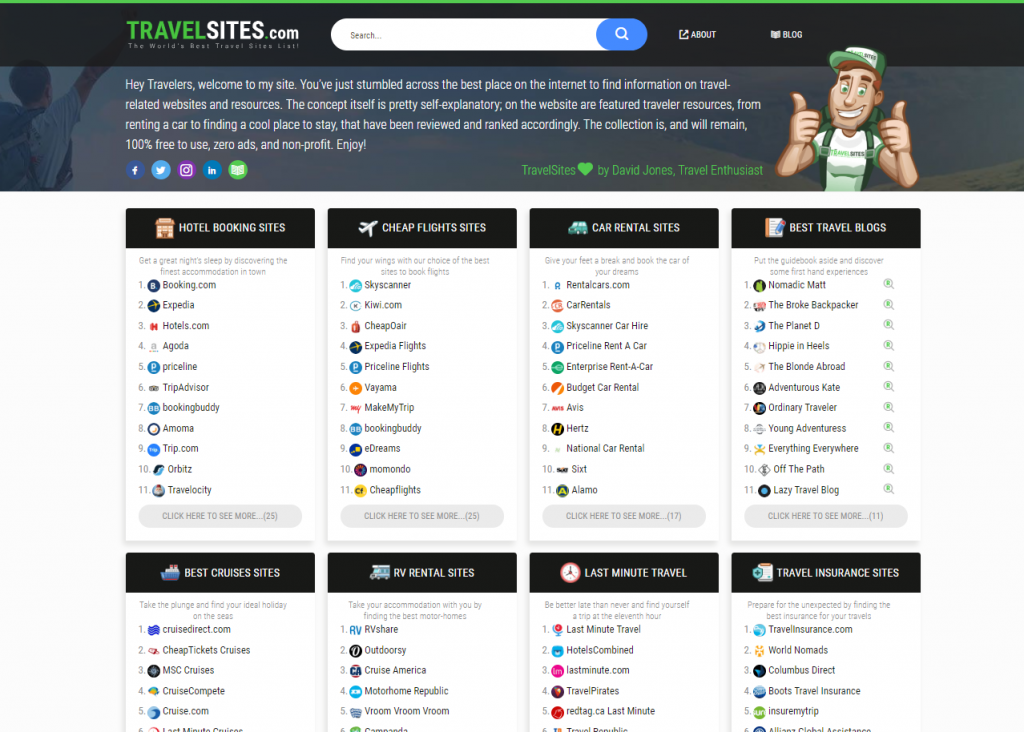This screenshot has width=1024, height=732.
Task: Click the clock icon in Last Minute Travel header
Action: tap(570, 573)
